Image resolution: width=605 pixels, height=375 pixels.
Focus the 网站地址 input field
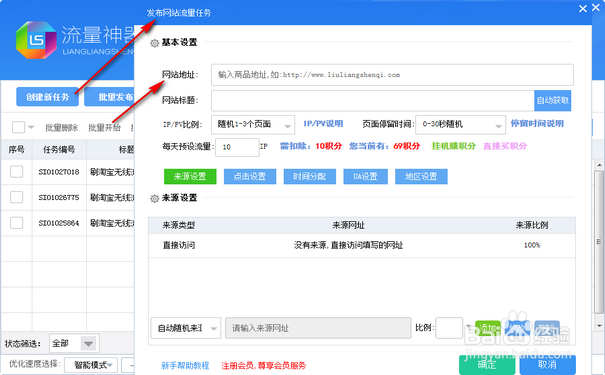tap(392, 75)
